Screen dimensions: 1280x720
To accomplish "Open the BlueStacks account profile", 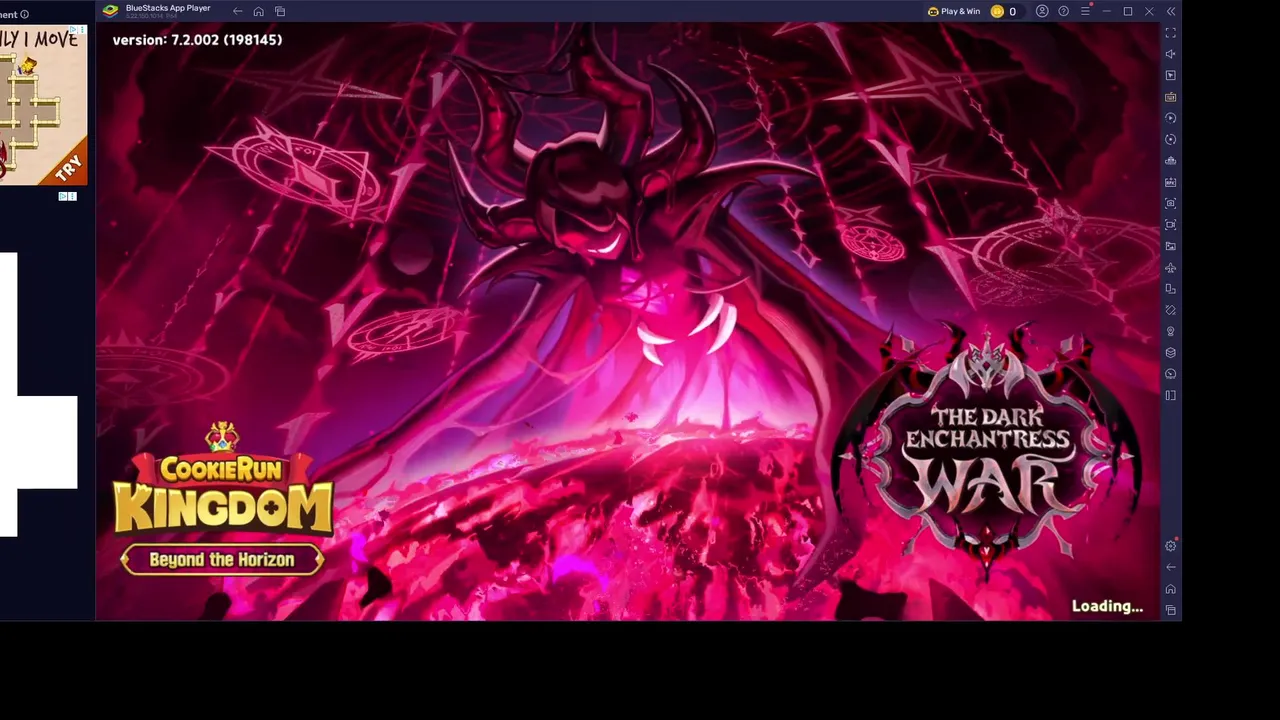I will tap(1042, 11).
